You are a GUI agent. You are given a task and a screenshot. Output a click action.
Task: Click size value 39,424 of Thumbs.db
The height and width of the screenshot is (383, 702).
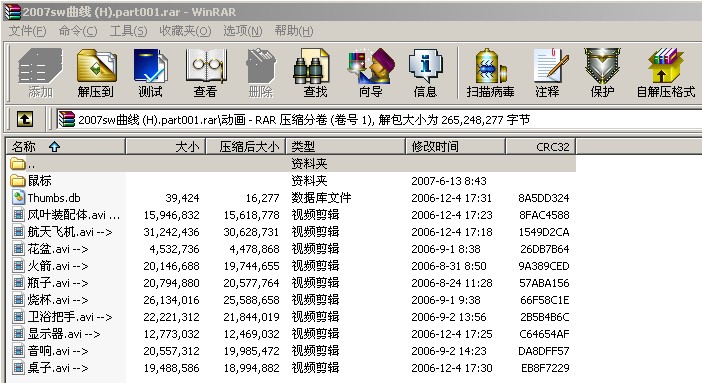coord(182,198)
